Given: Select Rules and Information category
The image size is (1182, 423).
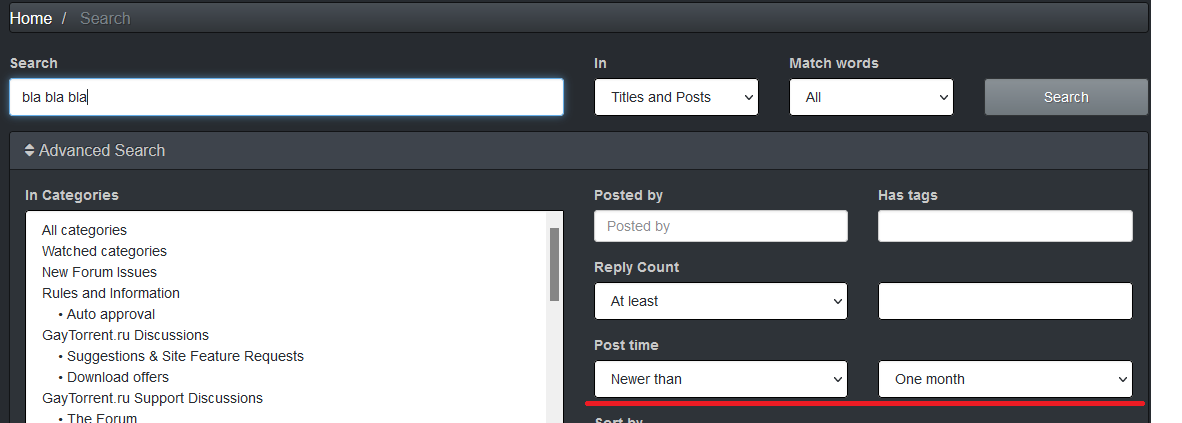Looking at the screenshot, I should pyautogui.click(x=111, y=293).
